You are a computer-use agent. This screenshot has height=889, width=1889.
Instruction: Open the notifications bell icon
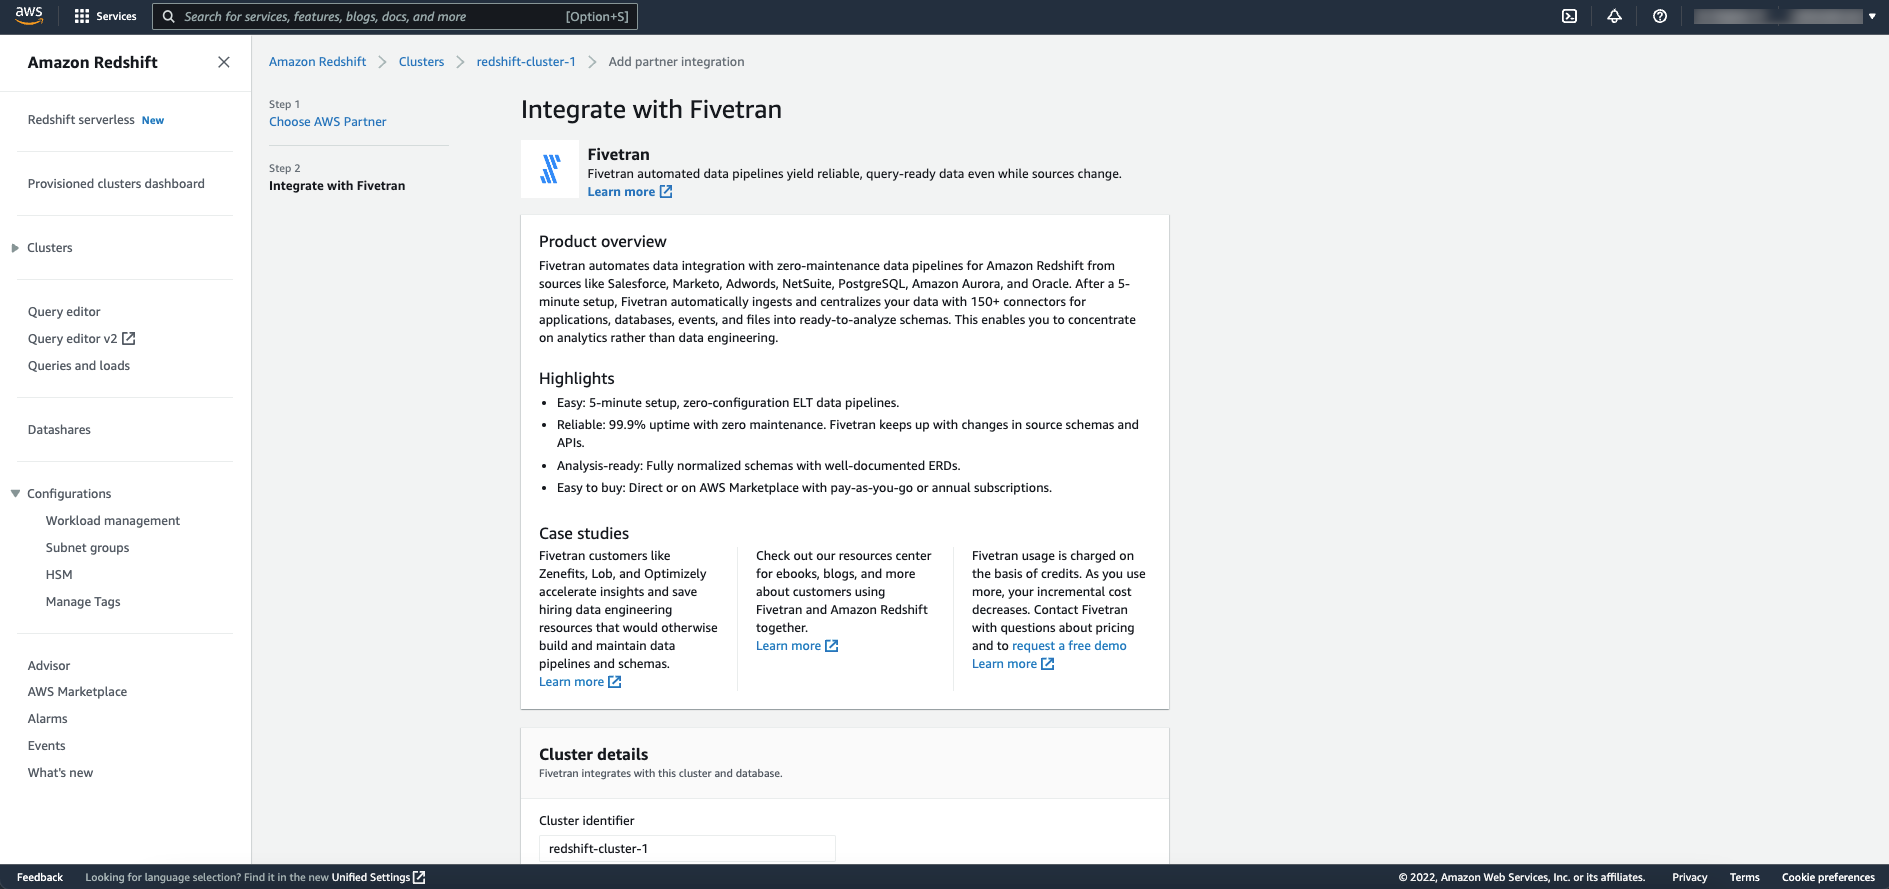(x=1614, y=16)
